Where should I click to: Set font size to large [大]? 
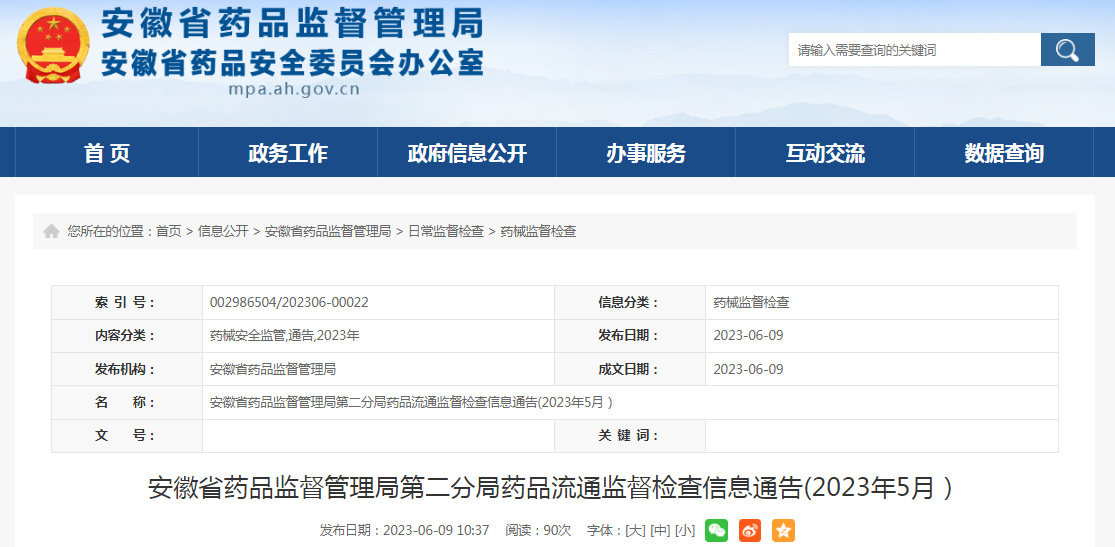635,530
